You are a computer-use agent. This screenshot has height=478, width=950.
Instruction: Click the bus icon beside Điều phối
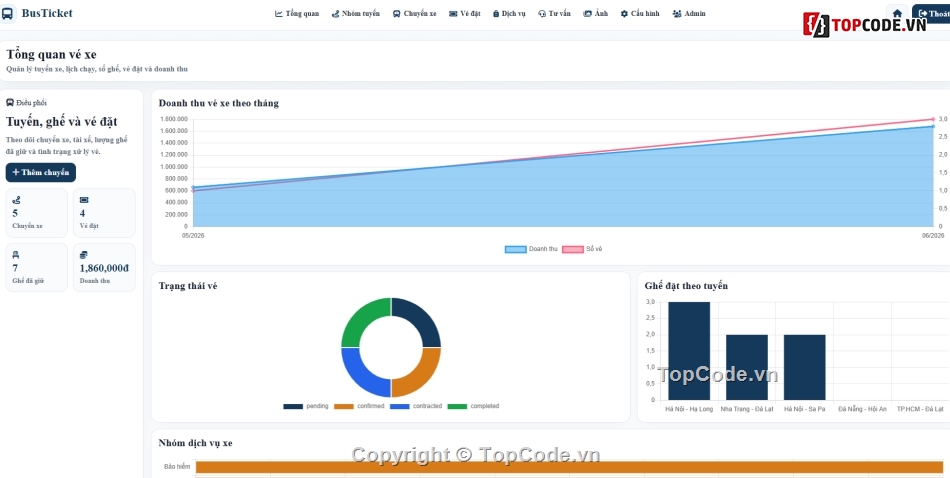coord(10,103)
